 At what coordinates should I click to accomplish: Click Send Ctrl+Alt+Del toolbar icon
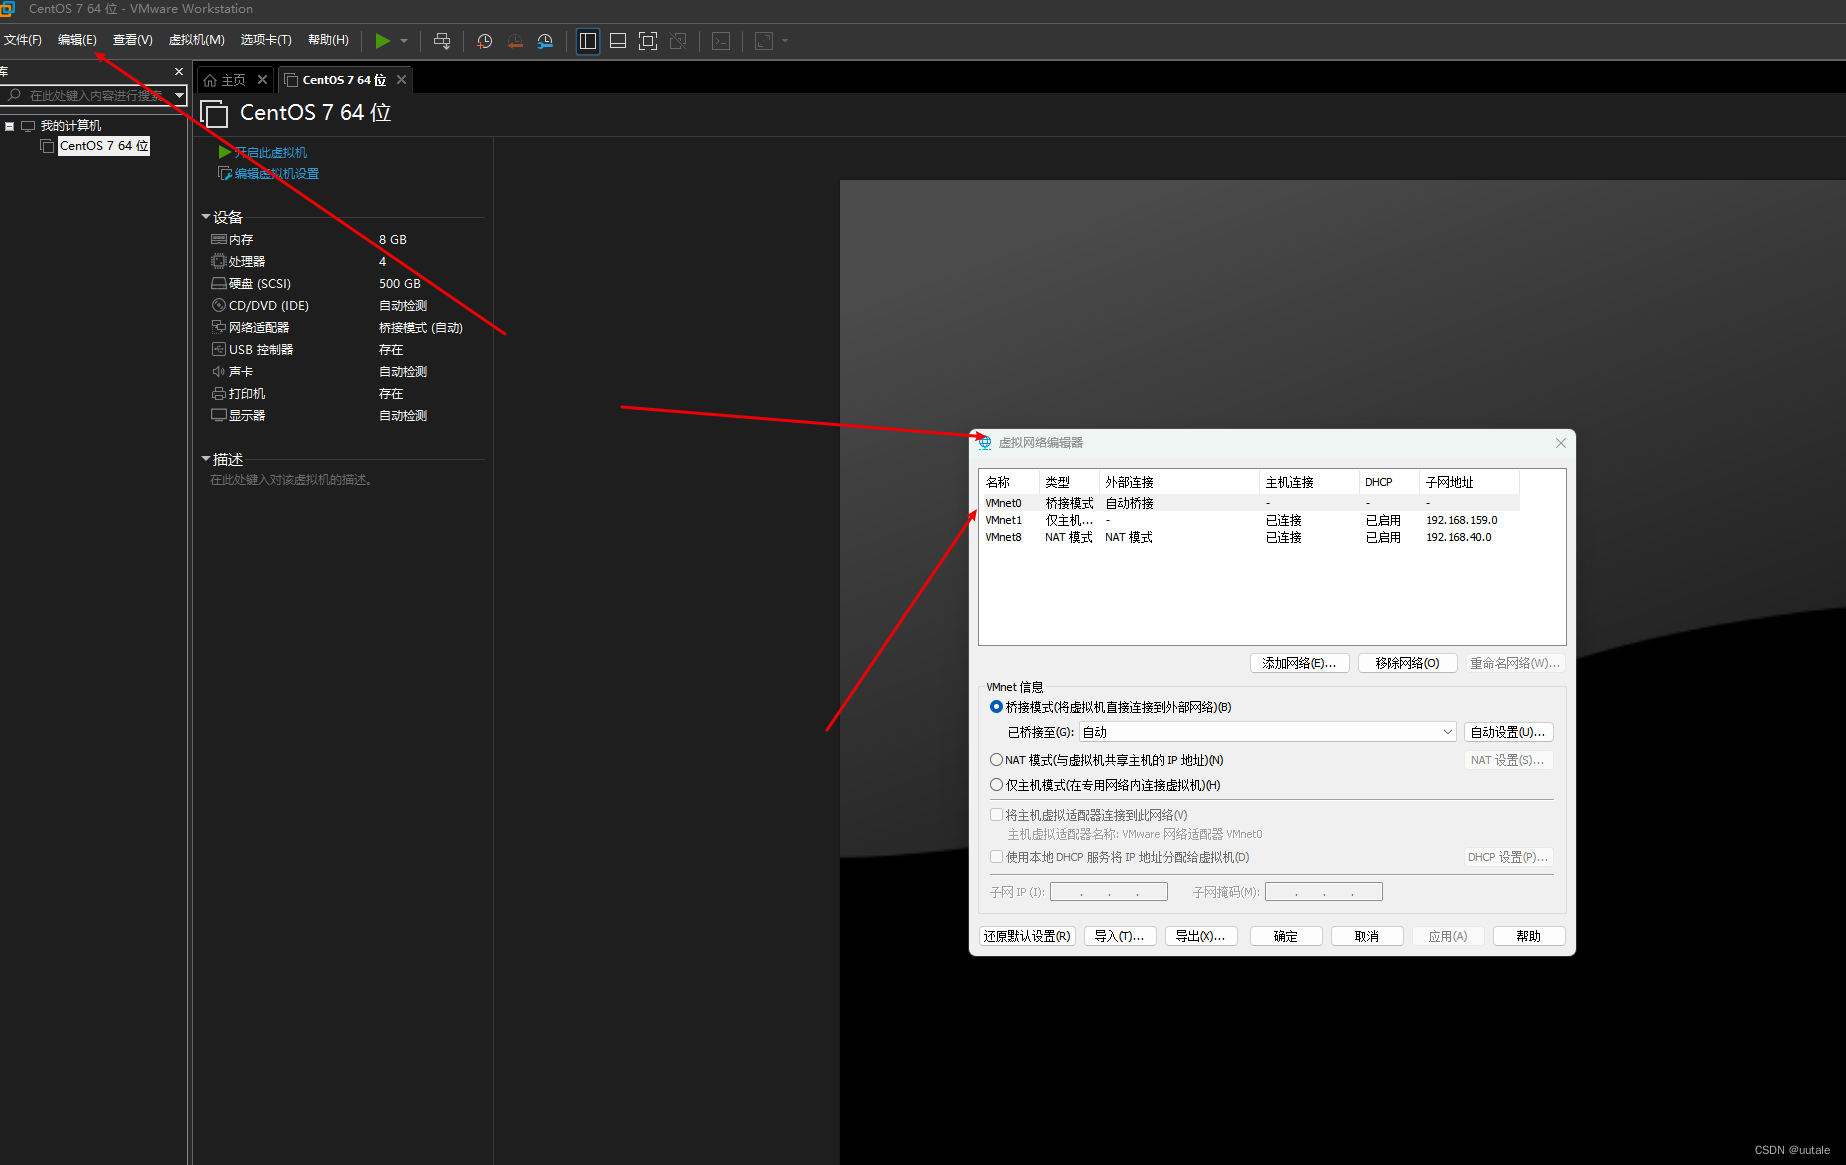[442, 41]
